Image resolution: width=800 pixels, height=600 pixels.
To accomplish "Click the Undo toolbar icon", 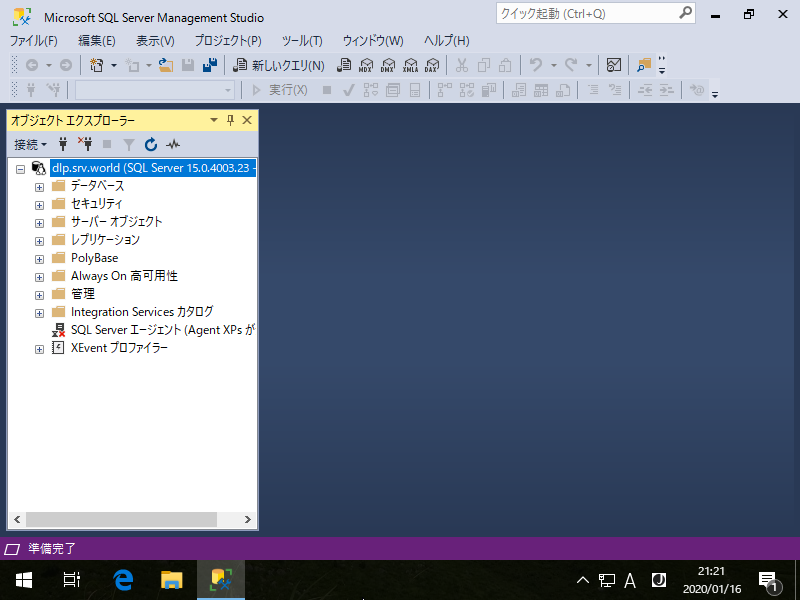I will tap(536, 65).
